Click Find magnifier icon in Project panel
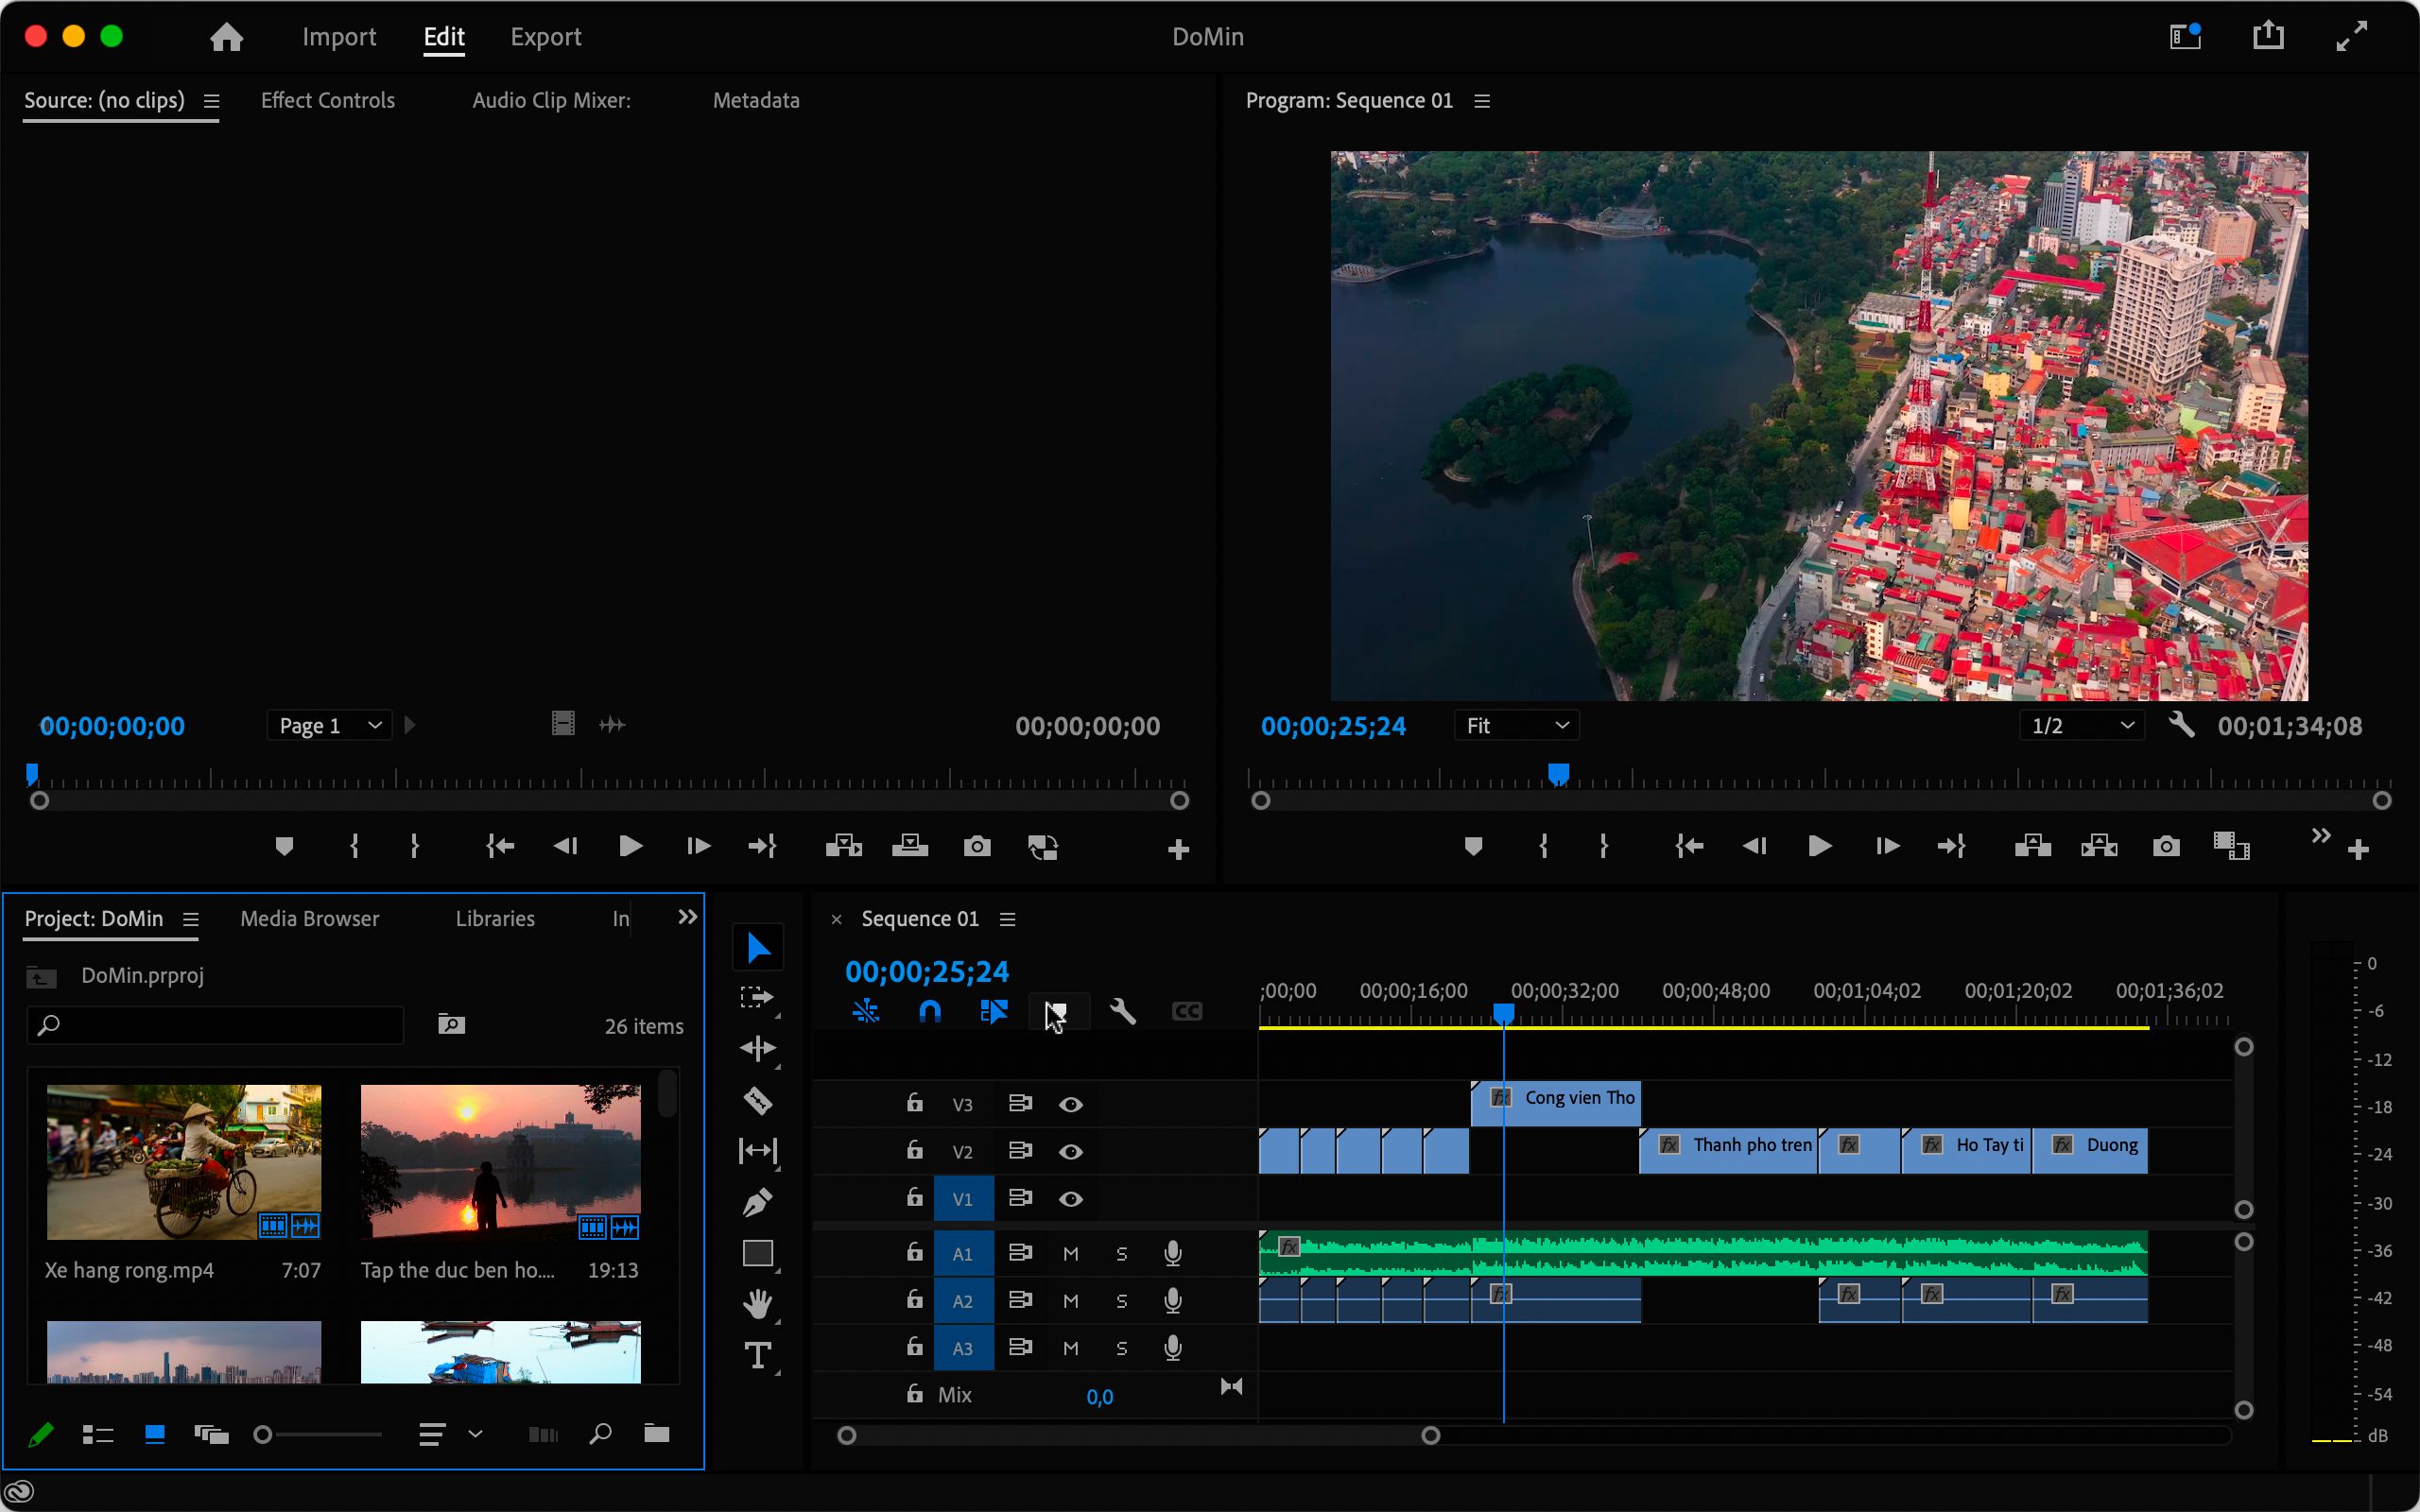2420x1512 pixels. tap(600, 1434)
